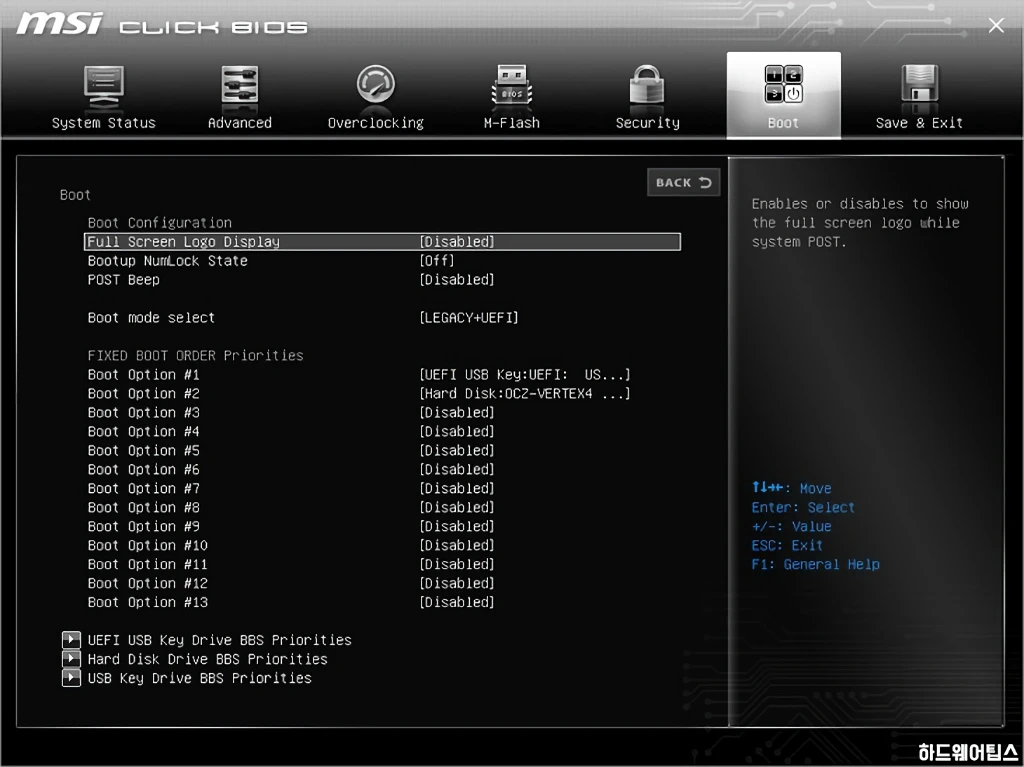Toggle POST Beep [Disabled] value
1024x767 pixels.
point(456,280)
